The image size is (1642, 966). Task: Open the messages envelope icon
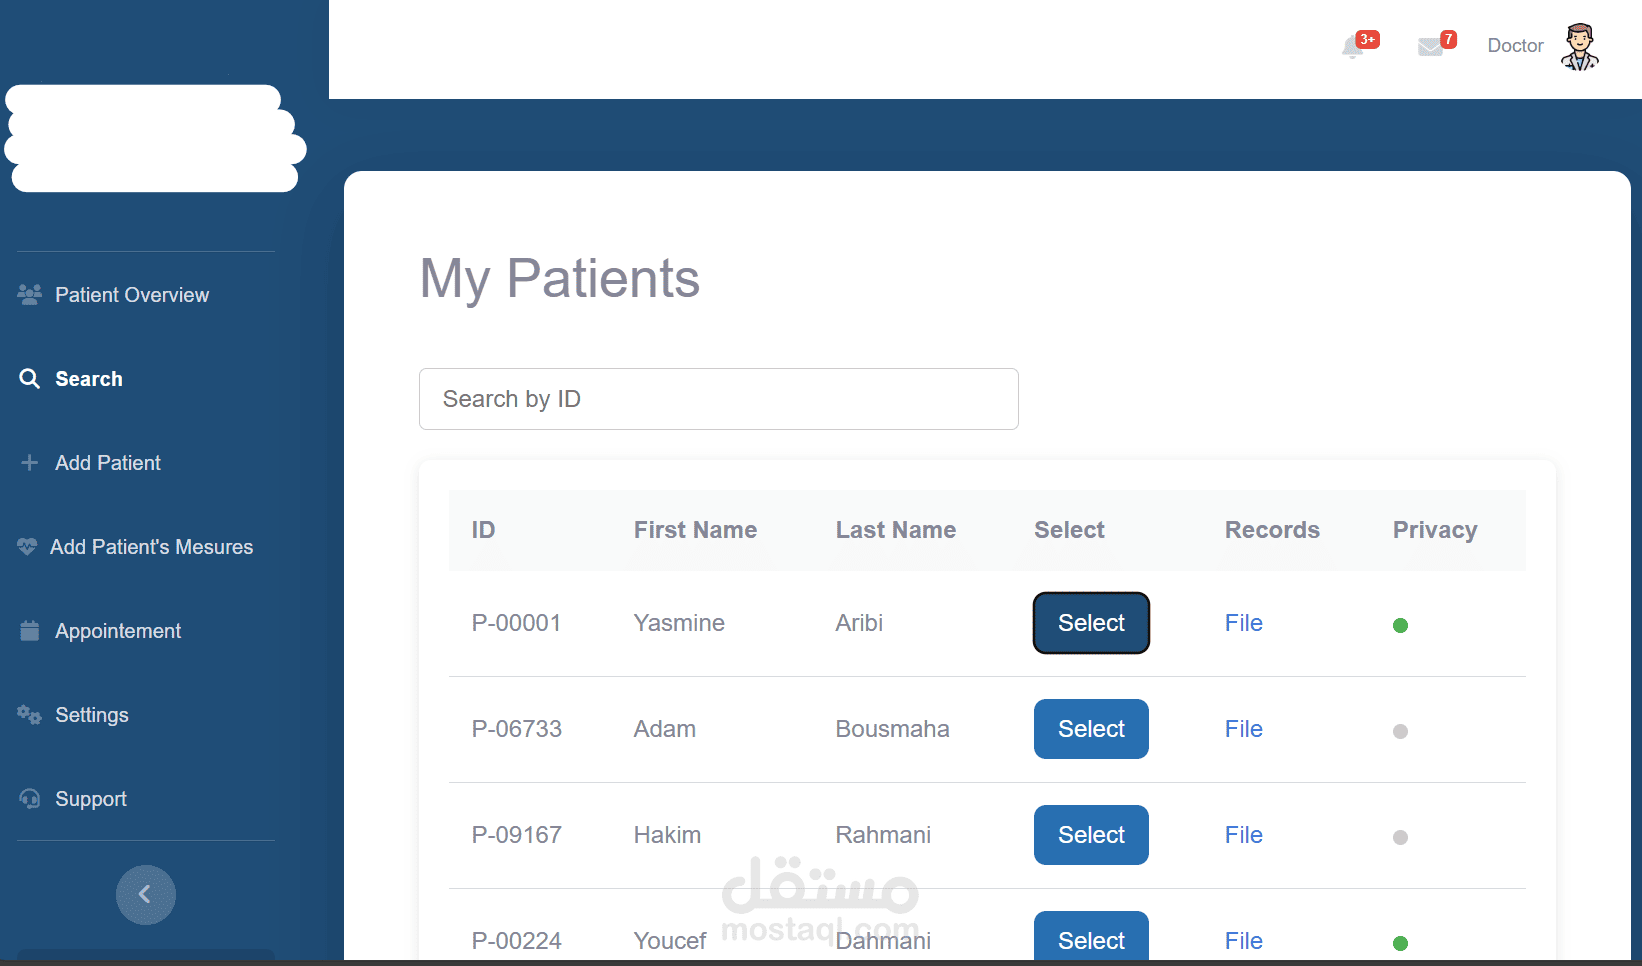1430,46
